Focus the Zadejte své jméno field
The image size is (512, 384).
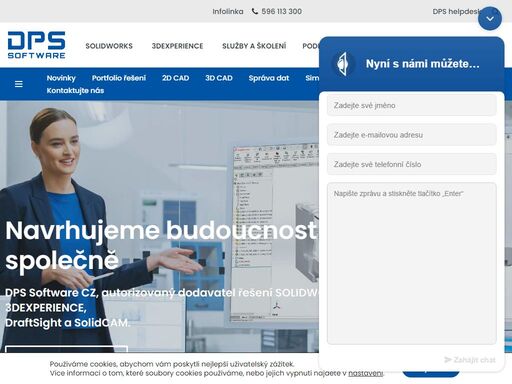(x=412, y=105)
